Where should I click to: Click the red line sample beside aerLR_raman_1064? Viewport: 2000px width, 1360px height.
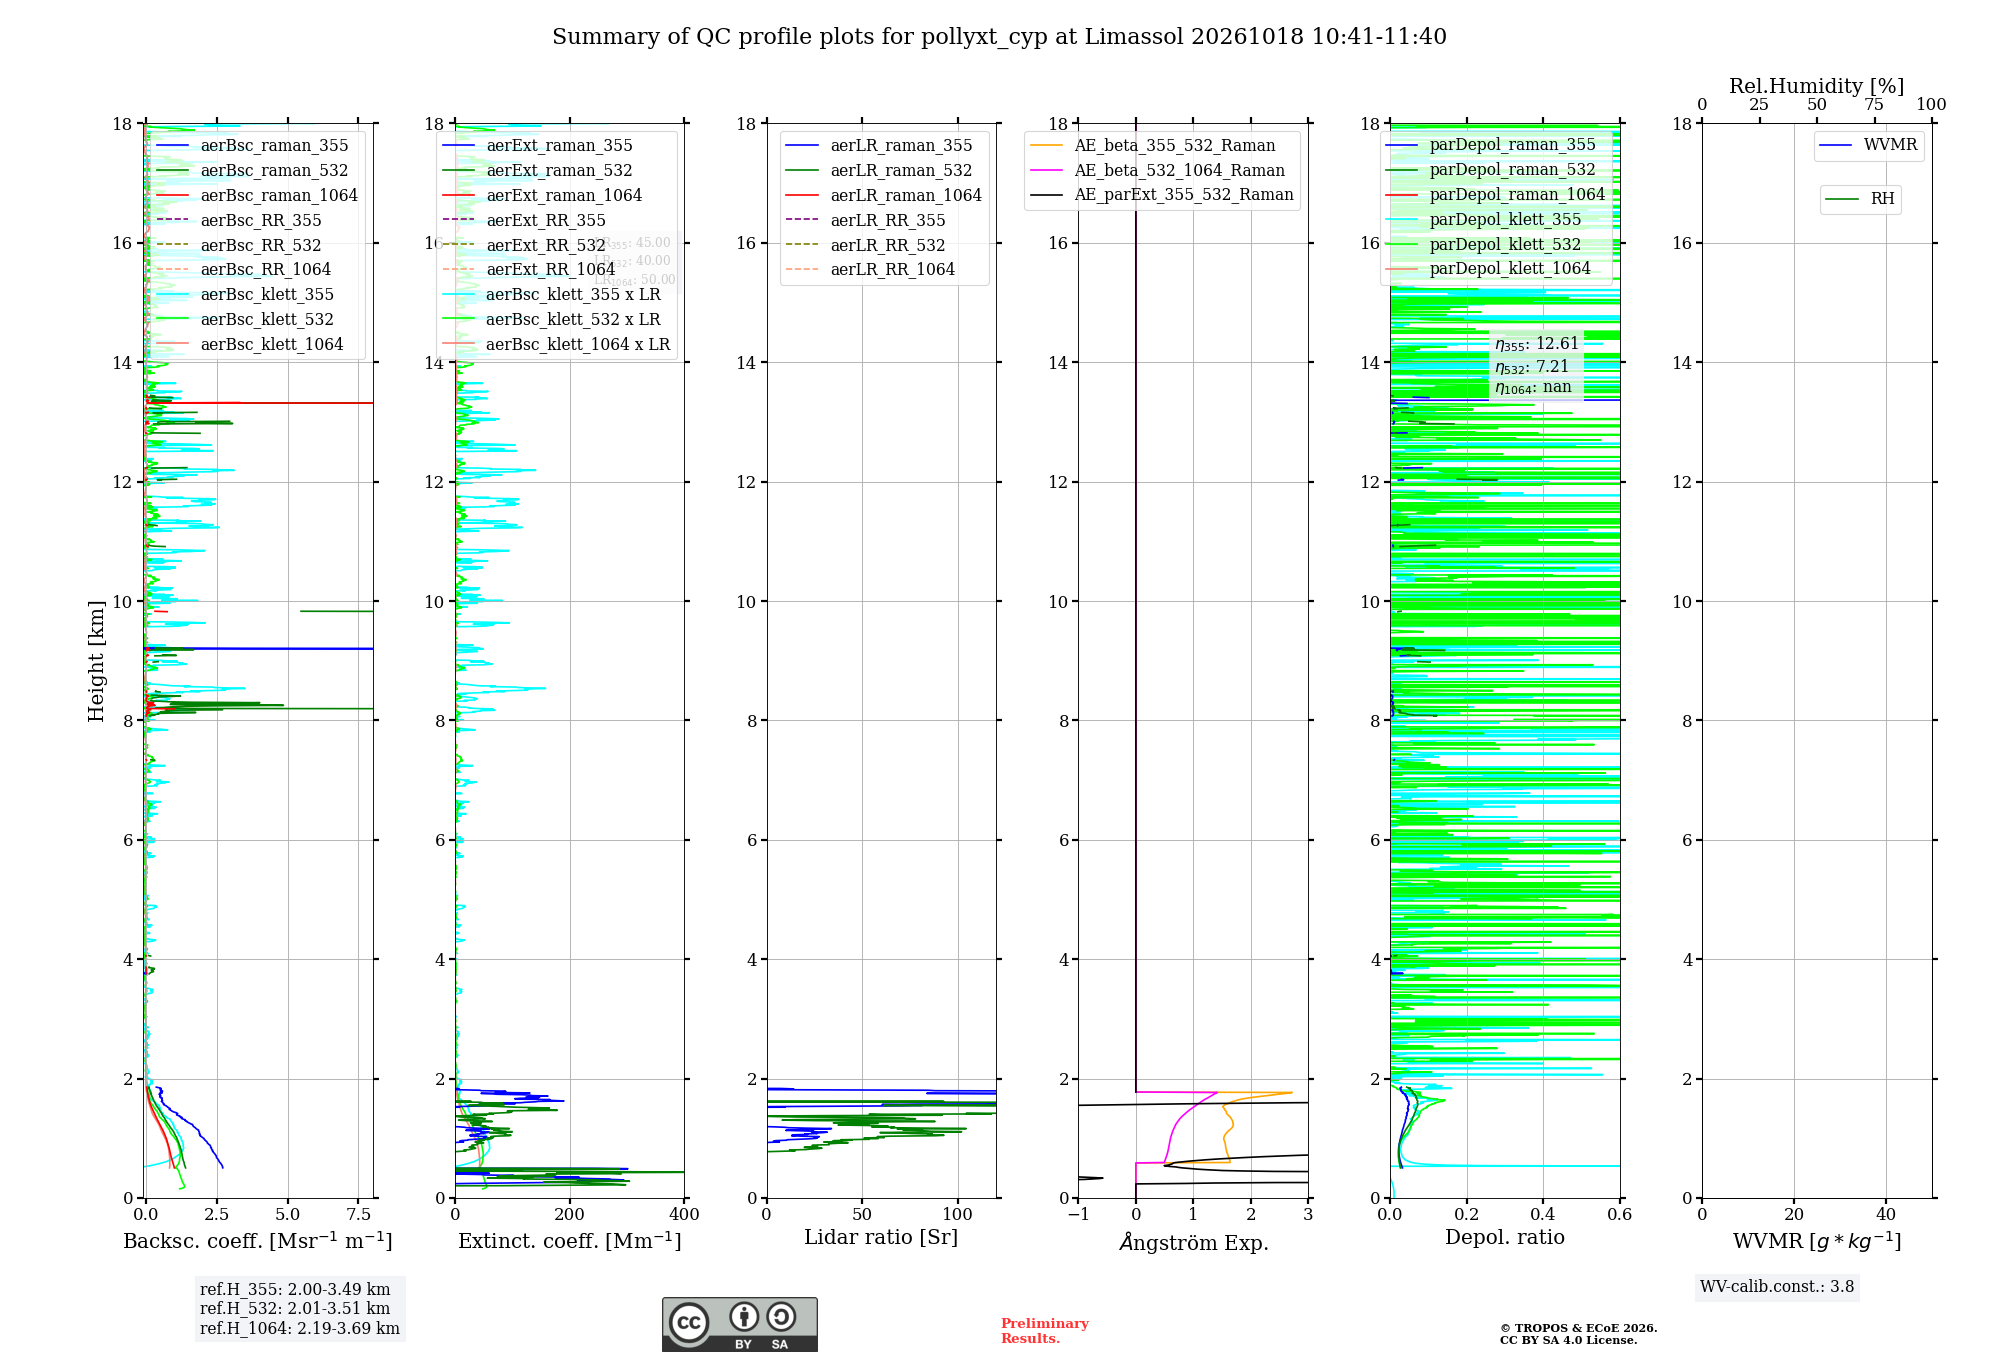[x=803, y=196]
